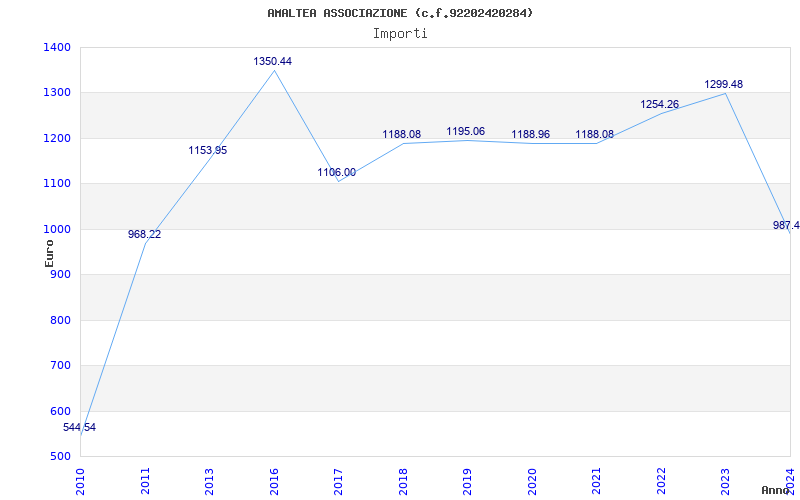Select the 1188.96 data label
The height and width of the screenshot is (500, 800).
531,134
